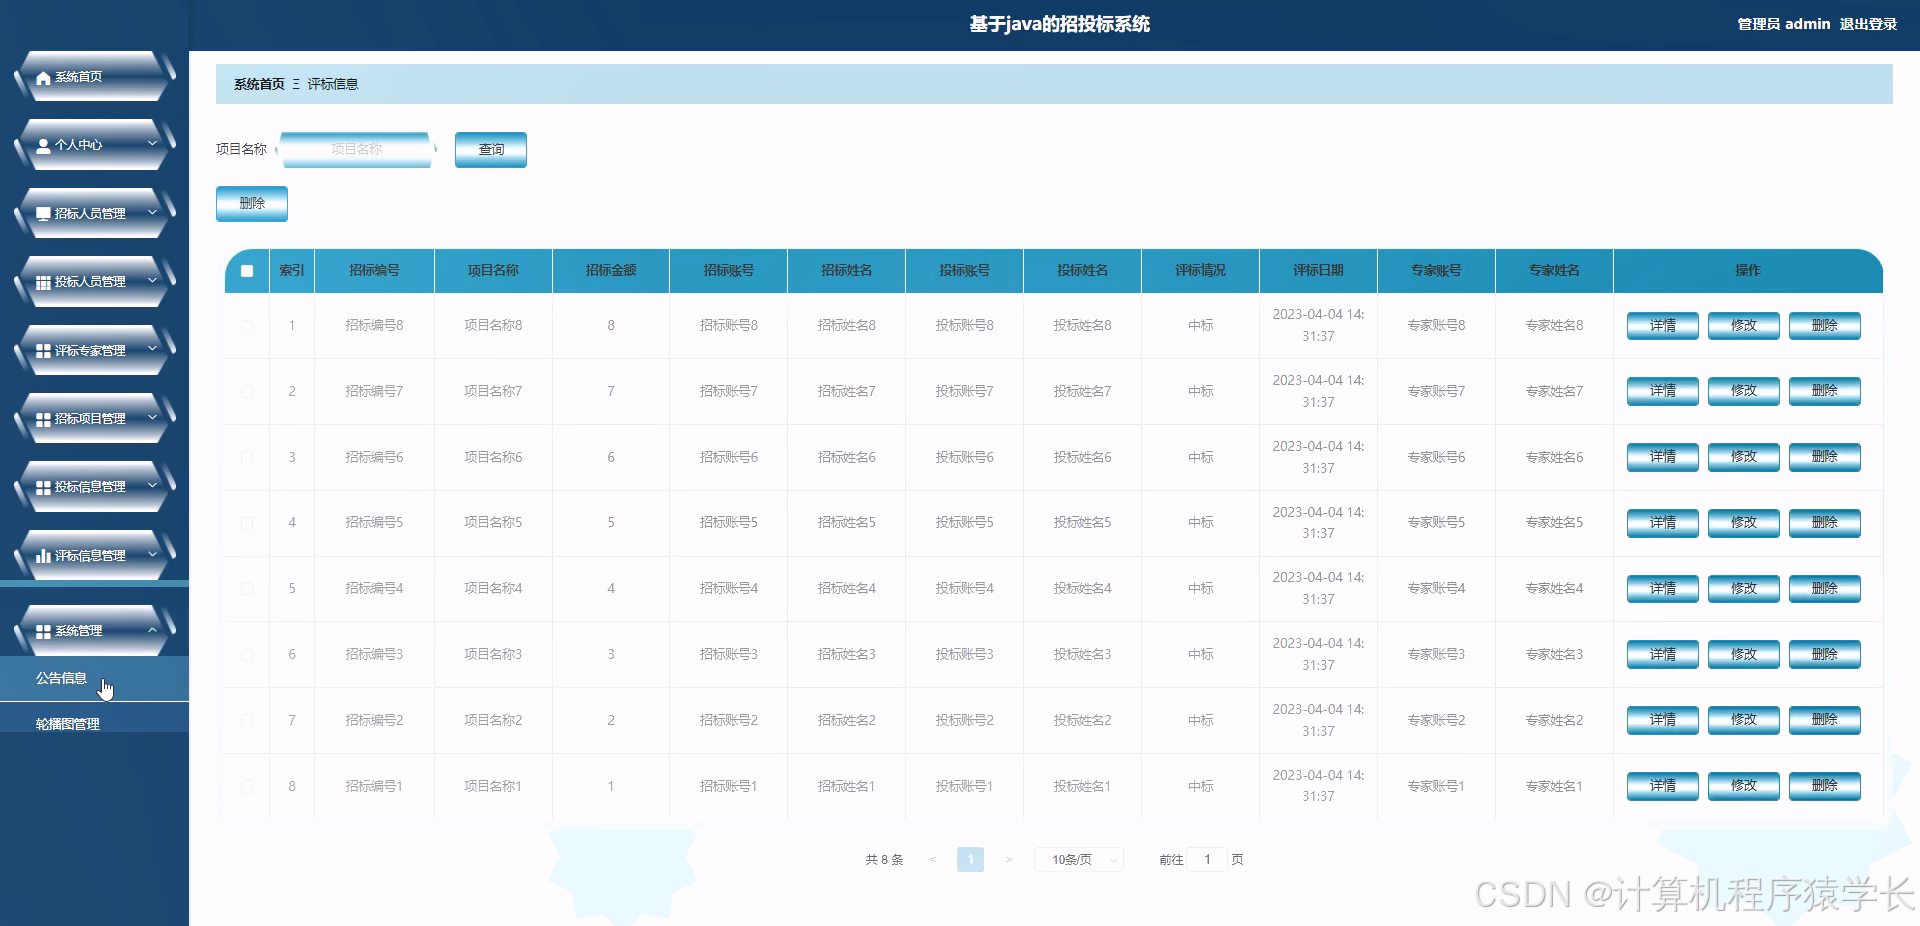View 详情 for 项目名称2
Screen dimensions: 1920x926
point(1662,721)
